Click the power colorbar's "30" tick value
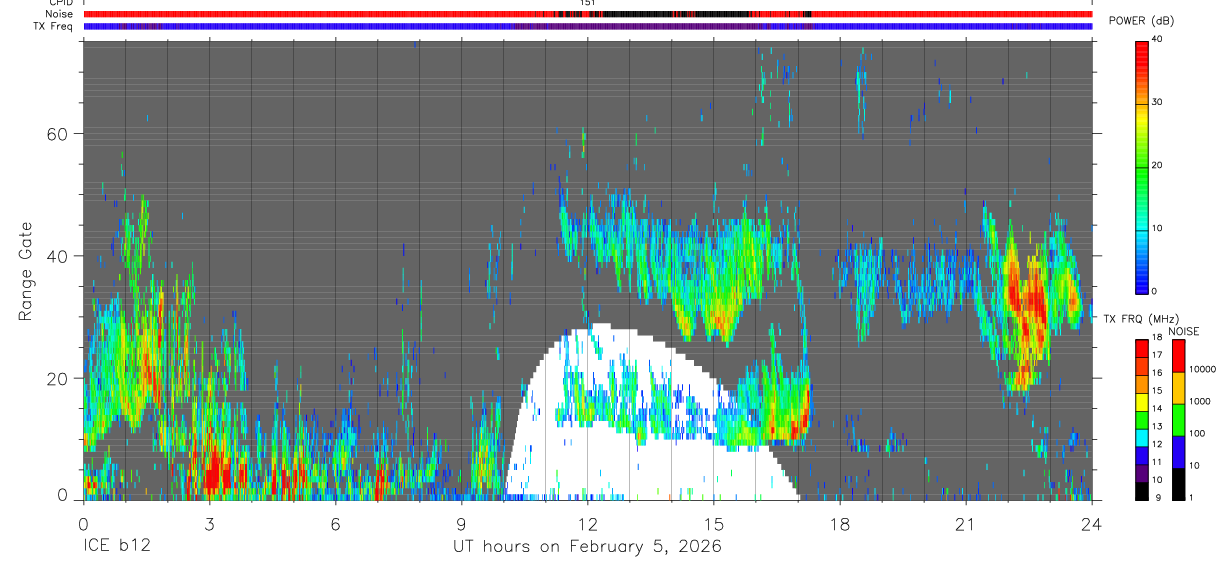Image resolution: width=1228 pixels, height=567 pixels. coord(1158,102)
